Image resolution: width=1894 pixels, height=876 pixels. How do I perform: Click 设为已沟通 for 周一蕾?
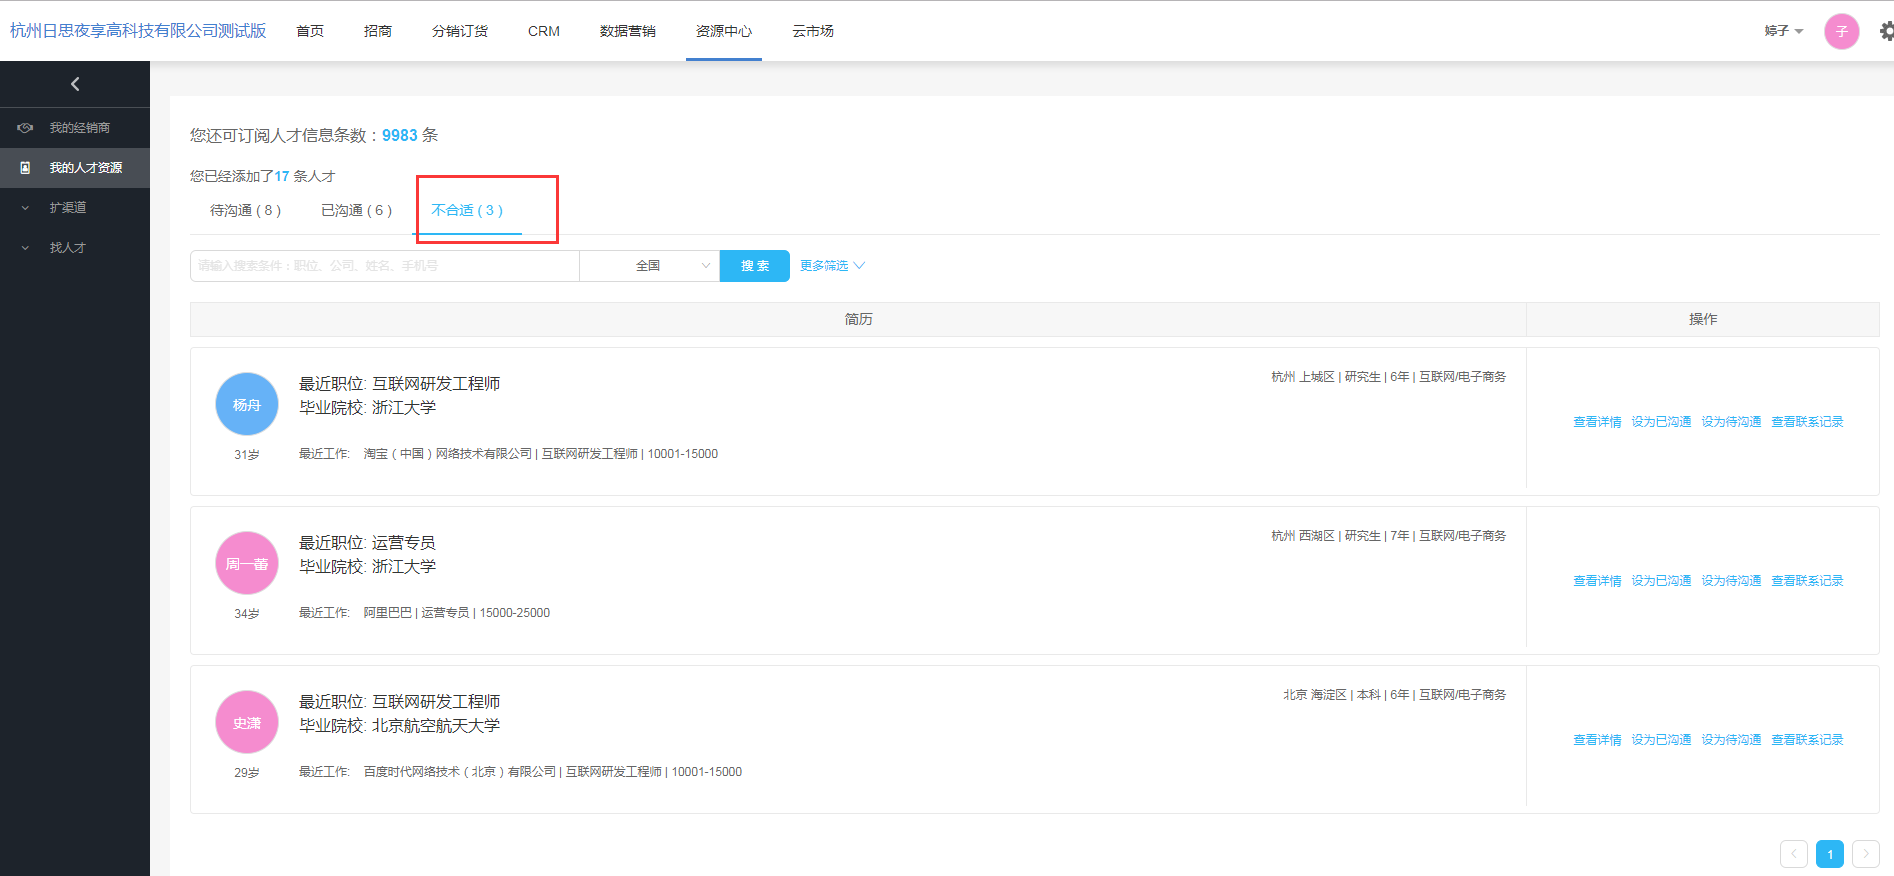(1661, 581)
